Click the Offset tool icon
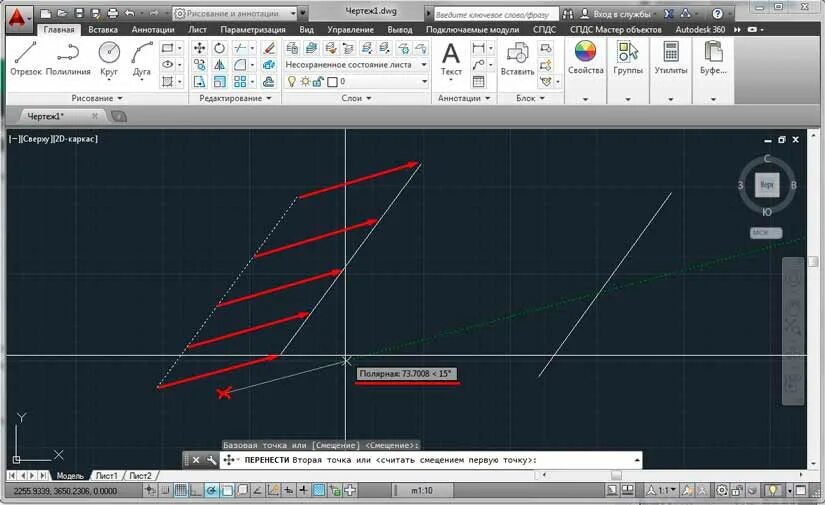This screenshot has height=505, width=825. click(269, 82)
